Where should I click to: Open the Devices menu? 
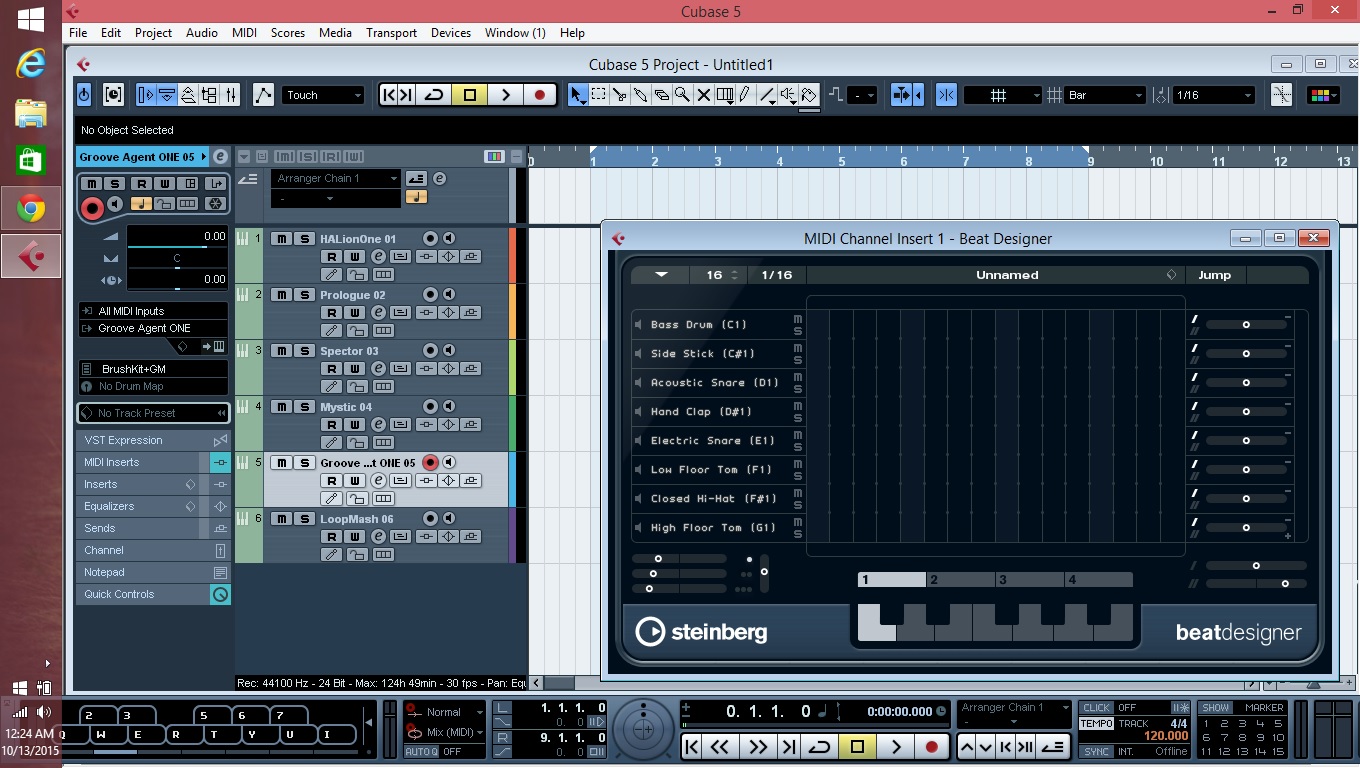pyautogui.click(x=451, y=33)
